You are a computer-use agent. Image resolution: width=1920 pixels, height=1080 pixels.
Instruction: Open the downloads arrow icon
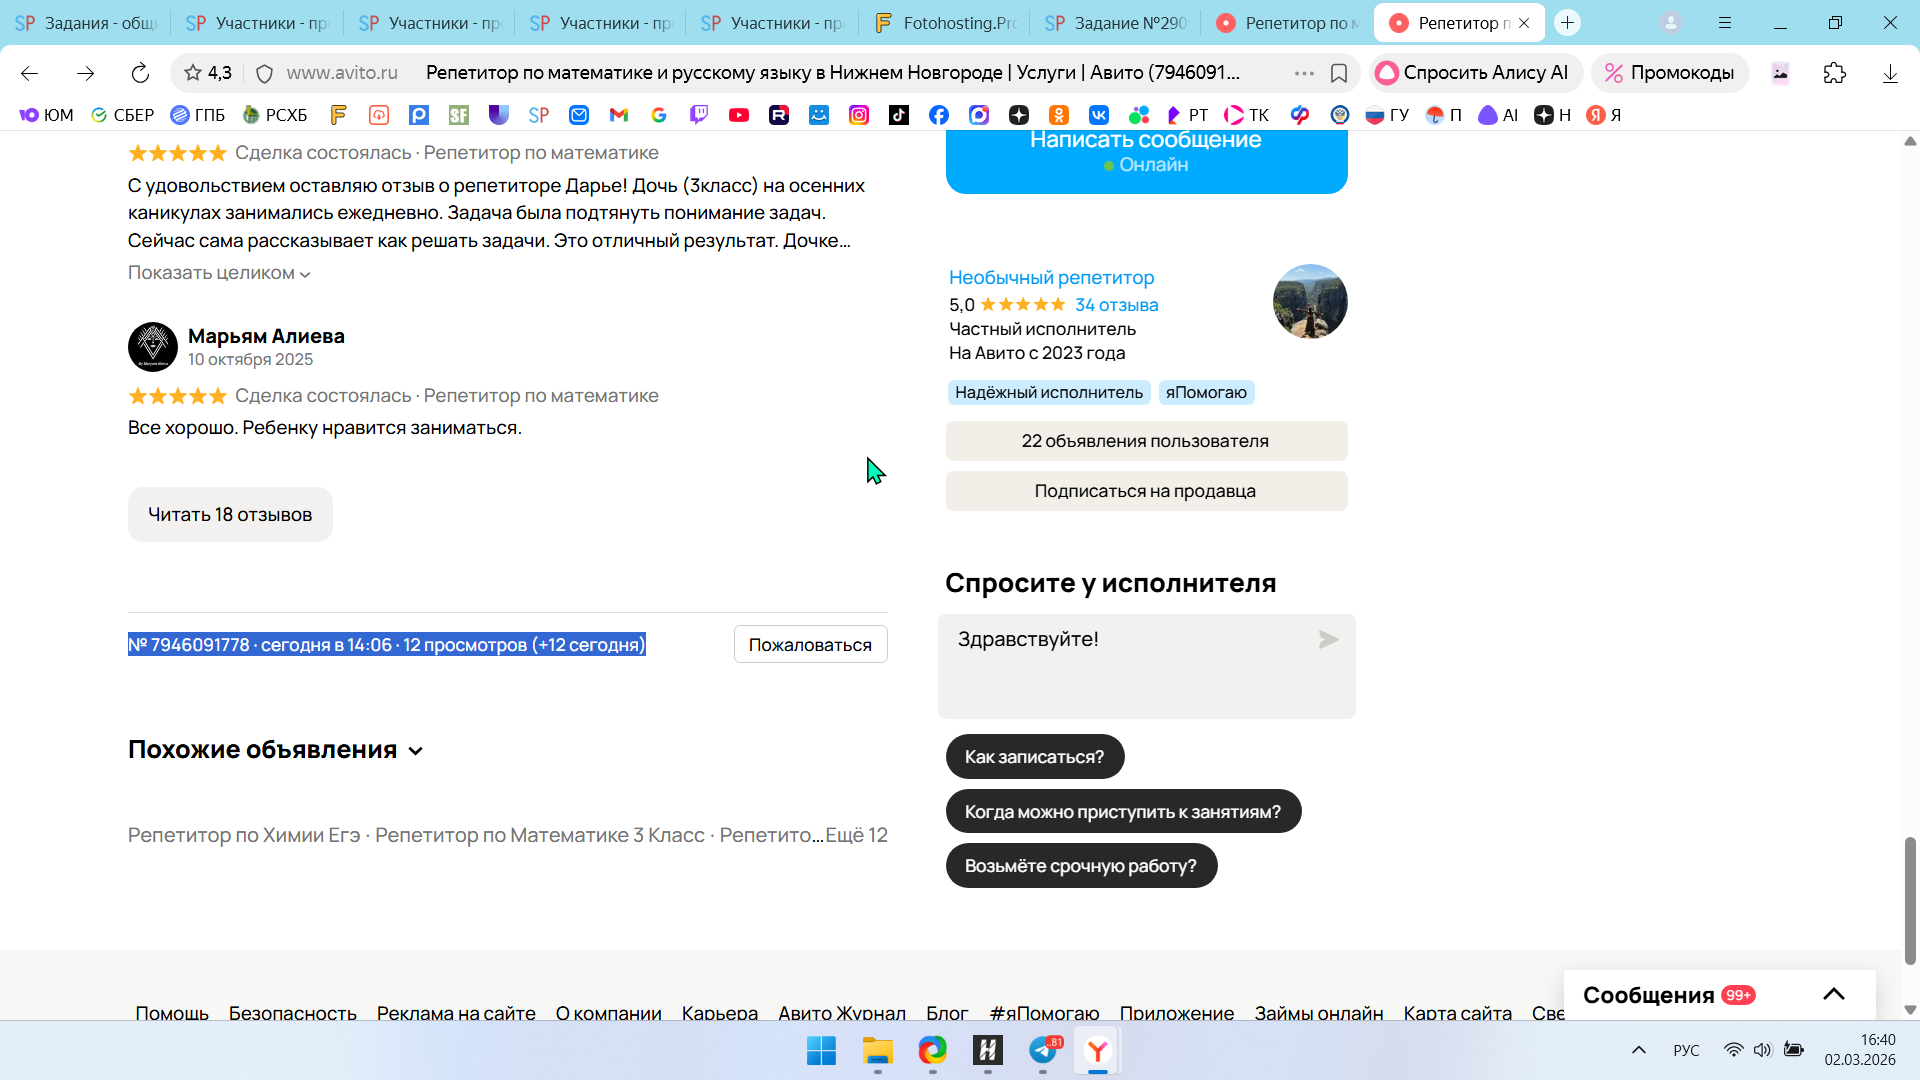click(x=1890, y=73)
